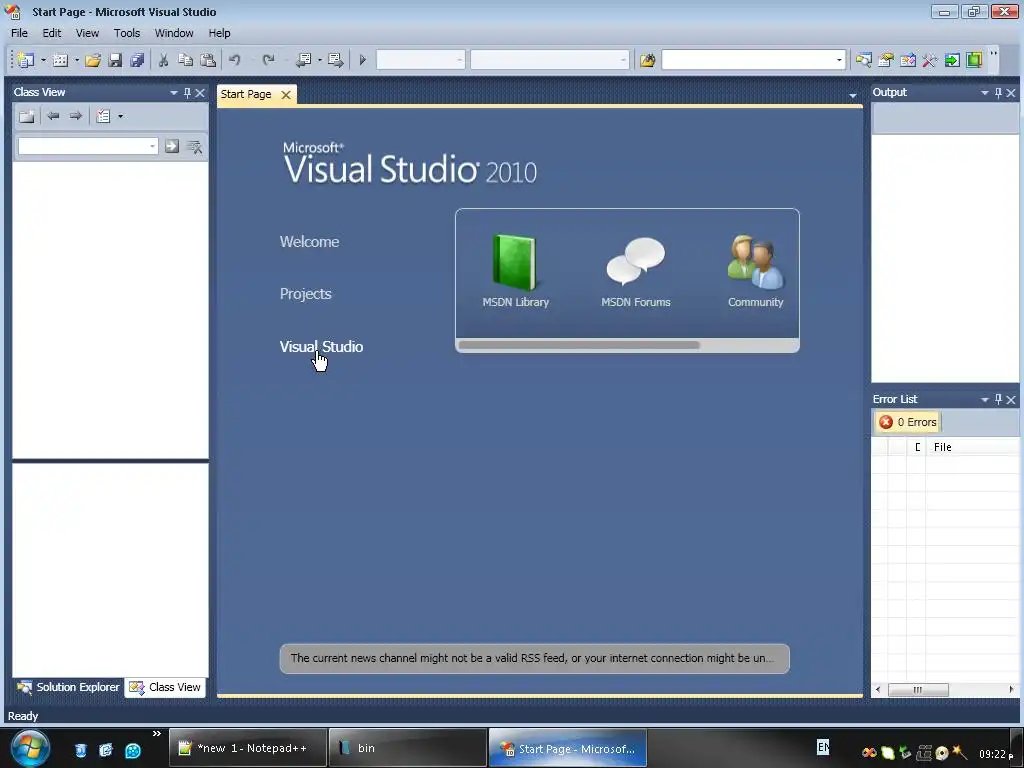Click the Navigate Forward icon

pos(336,60)
